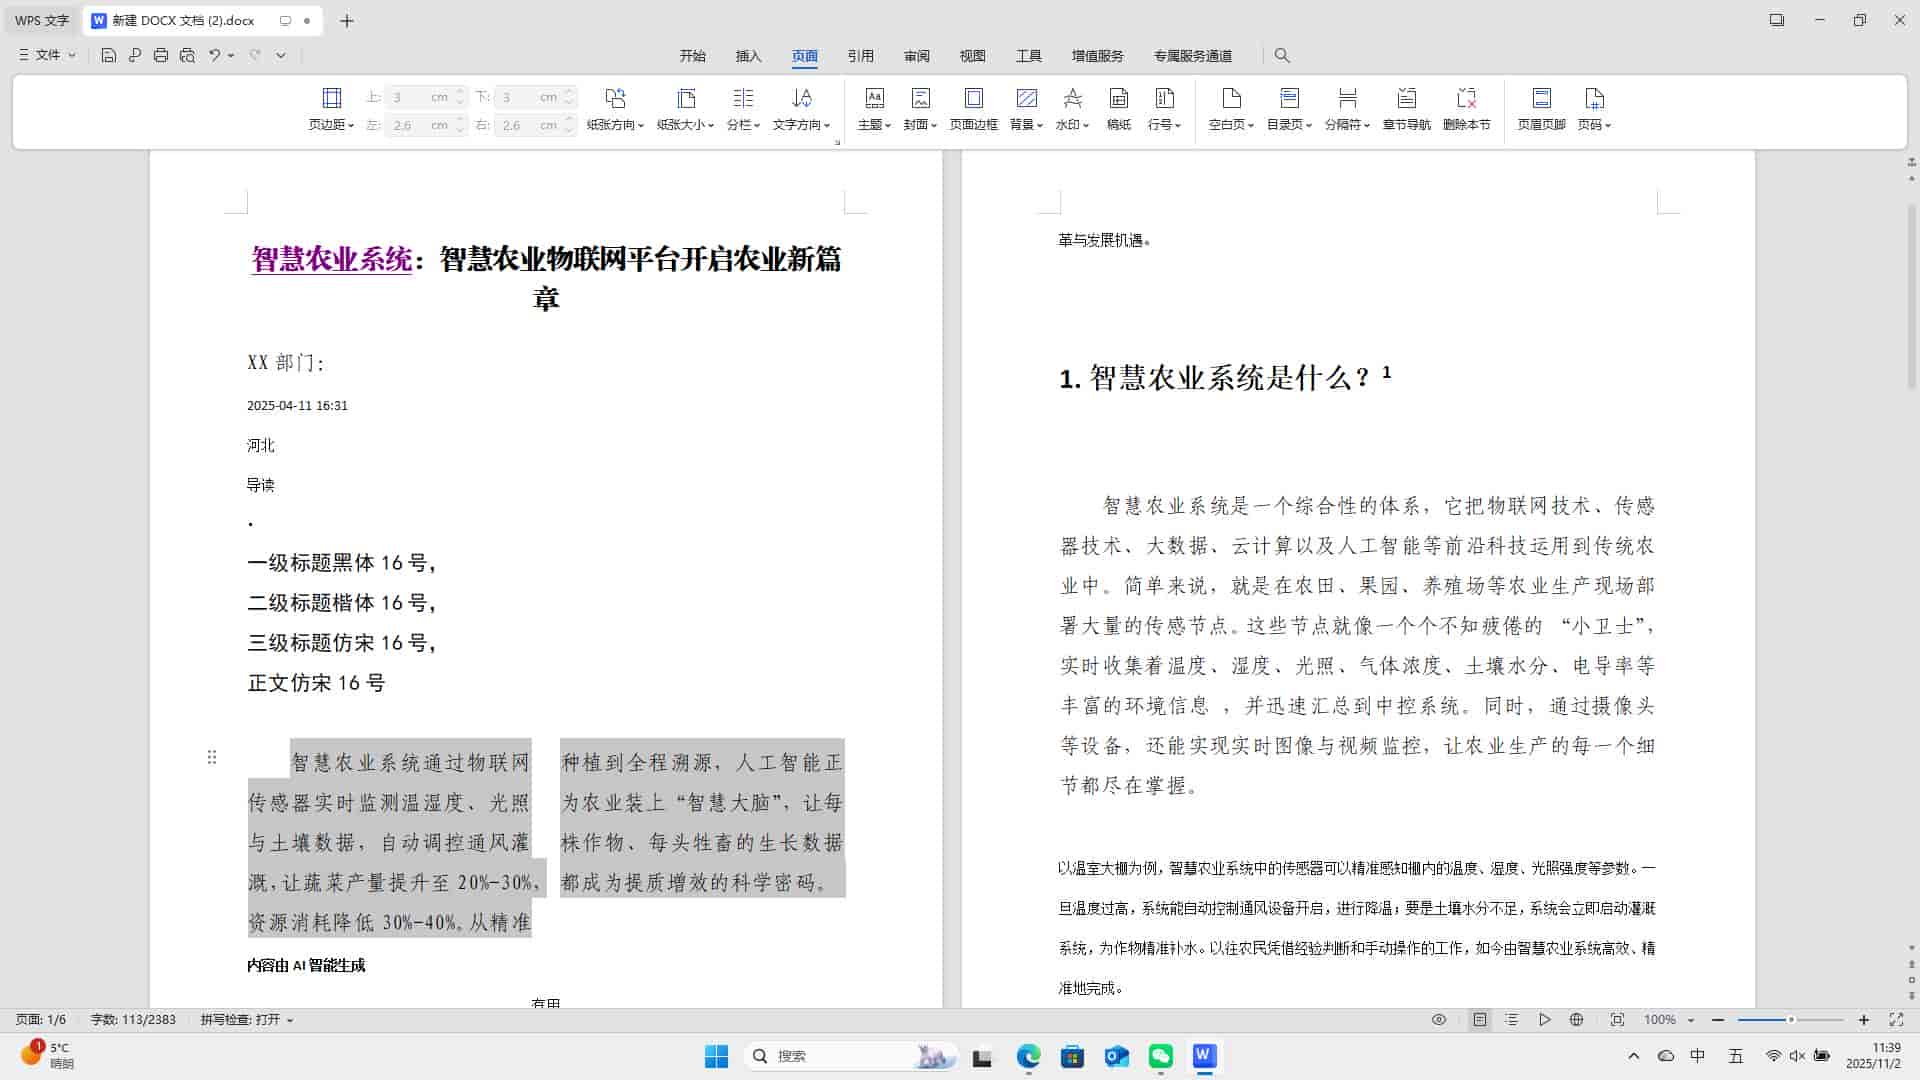Switch to the 插入 tab
This screenshot has width=1920, height=1080.
click(x=748, y=56)
